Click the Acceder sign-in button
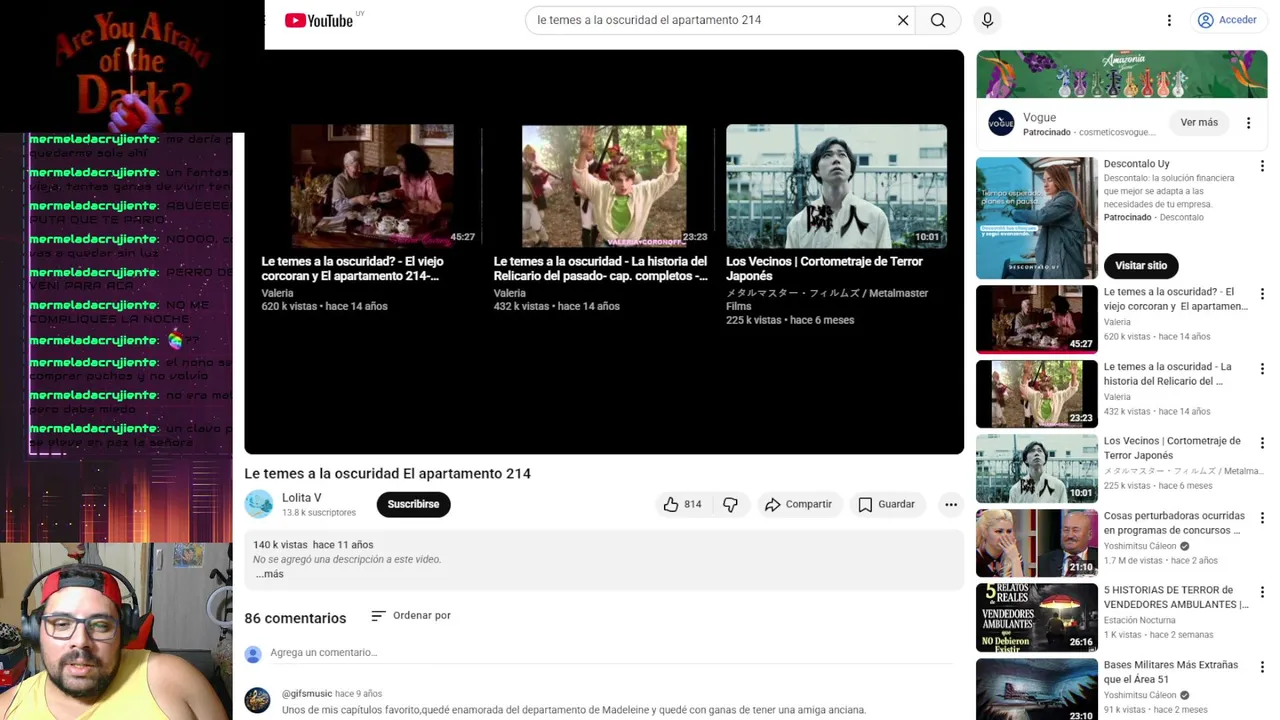This screenshot has width=1280, height=720. click(1227, 20)
